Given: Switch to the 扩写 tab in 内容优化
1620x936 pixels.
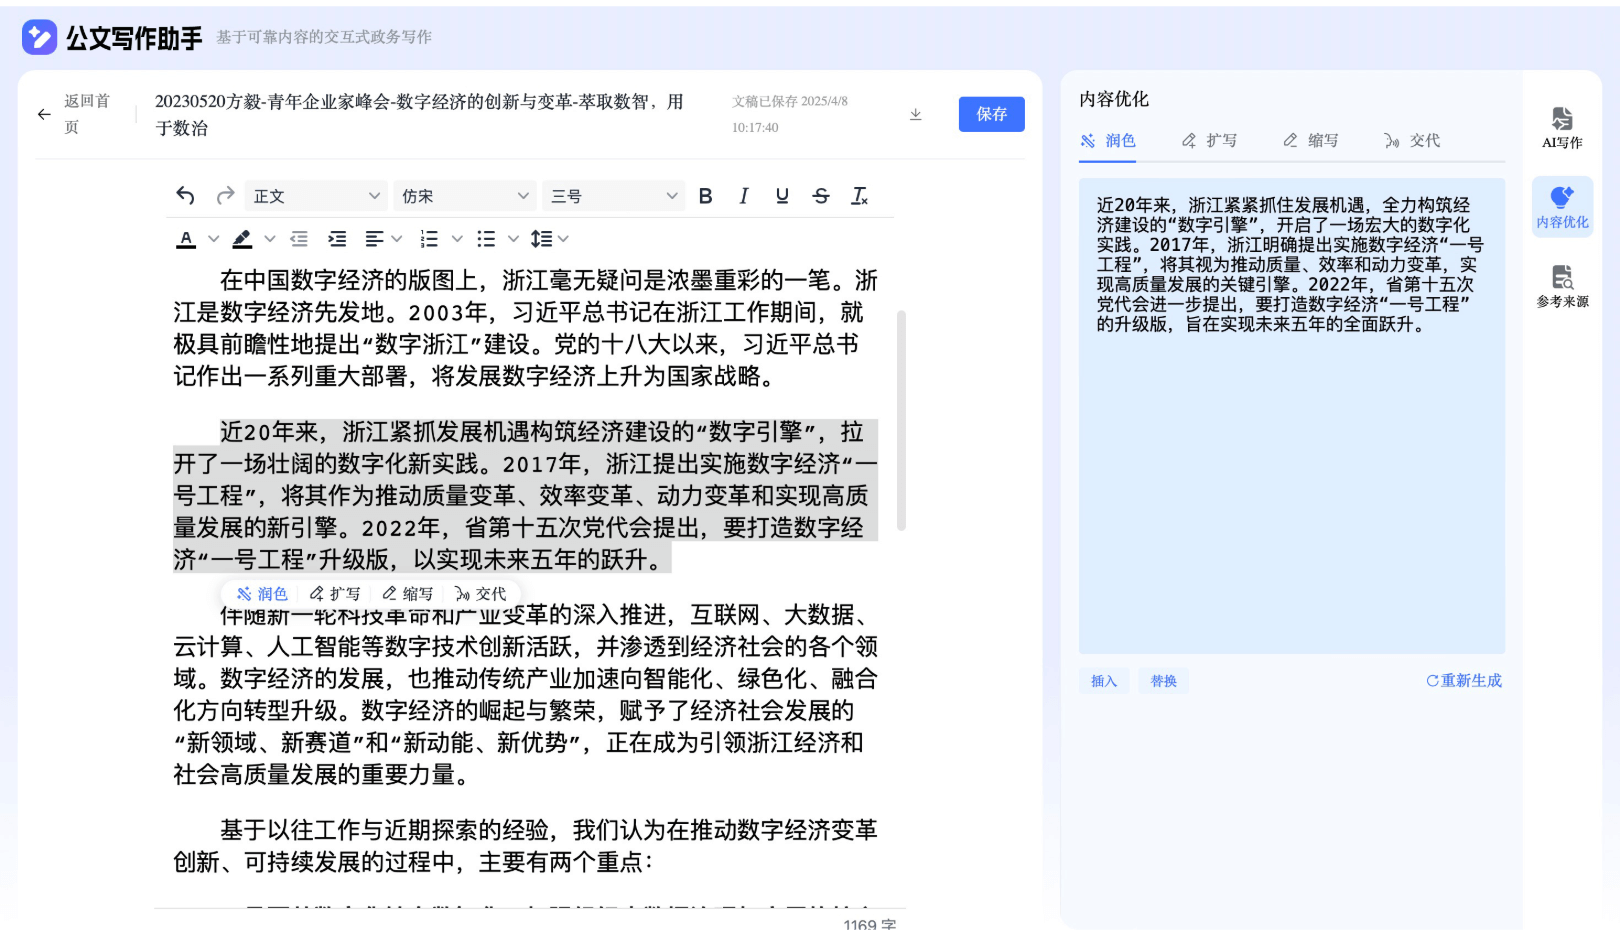Looking at the screenshot, I should click(x=1209, y=141).
